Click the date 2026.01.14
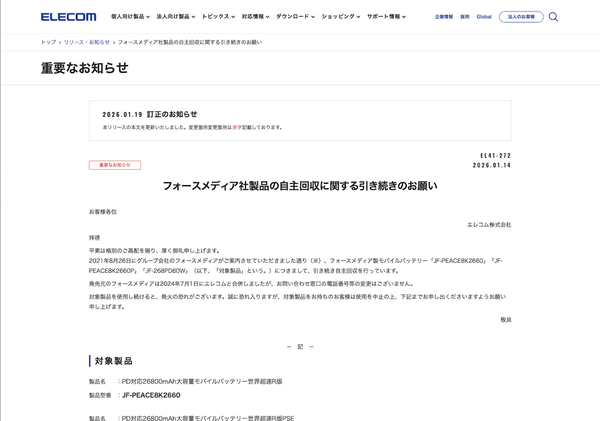Image resolution: width=600 pixels, height=421 pixels. [492, 165]
